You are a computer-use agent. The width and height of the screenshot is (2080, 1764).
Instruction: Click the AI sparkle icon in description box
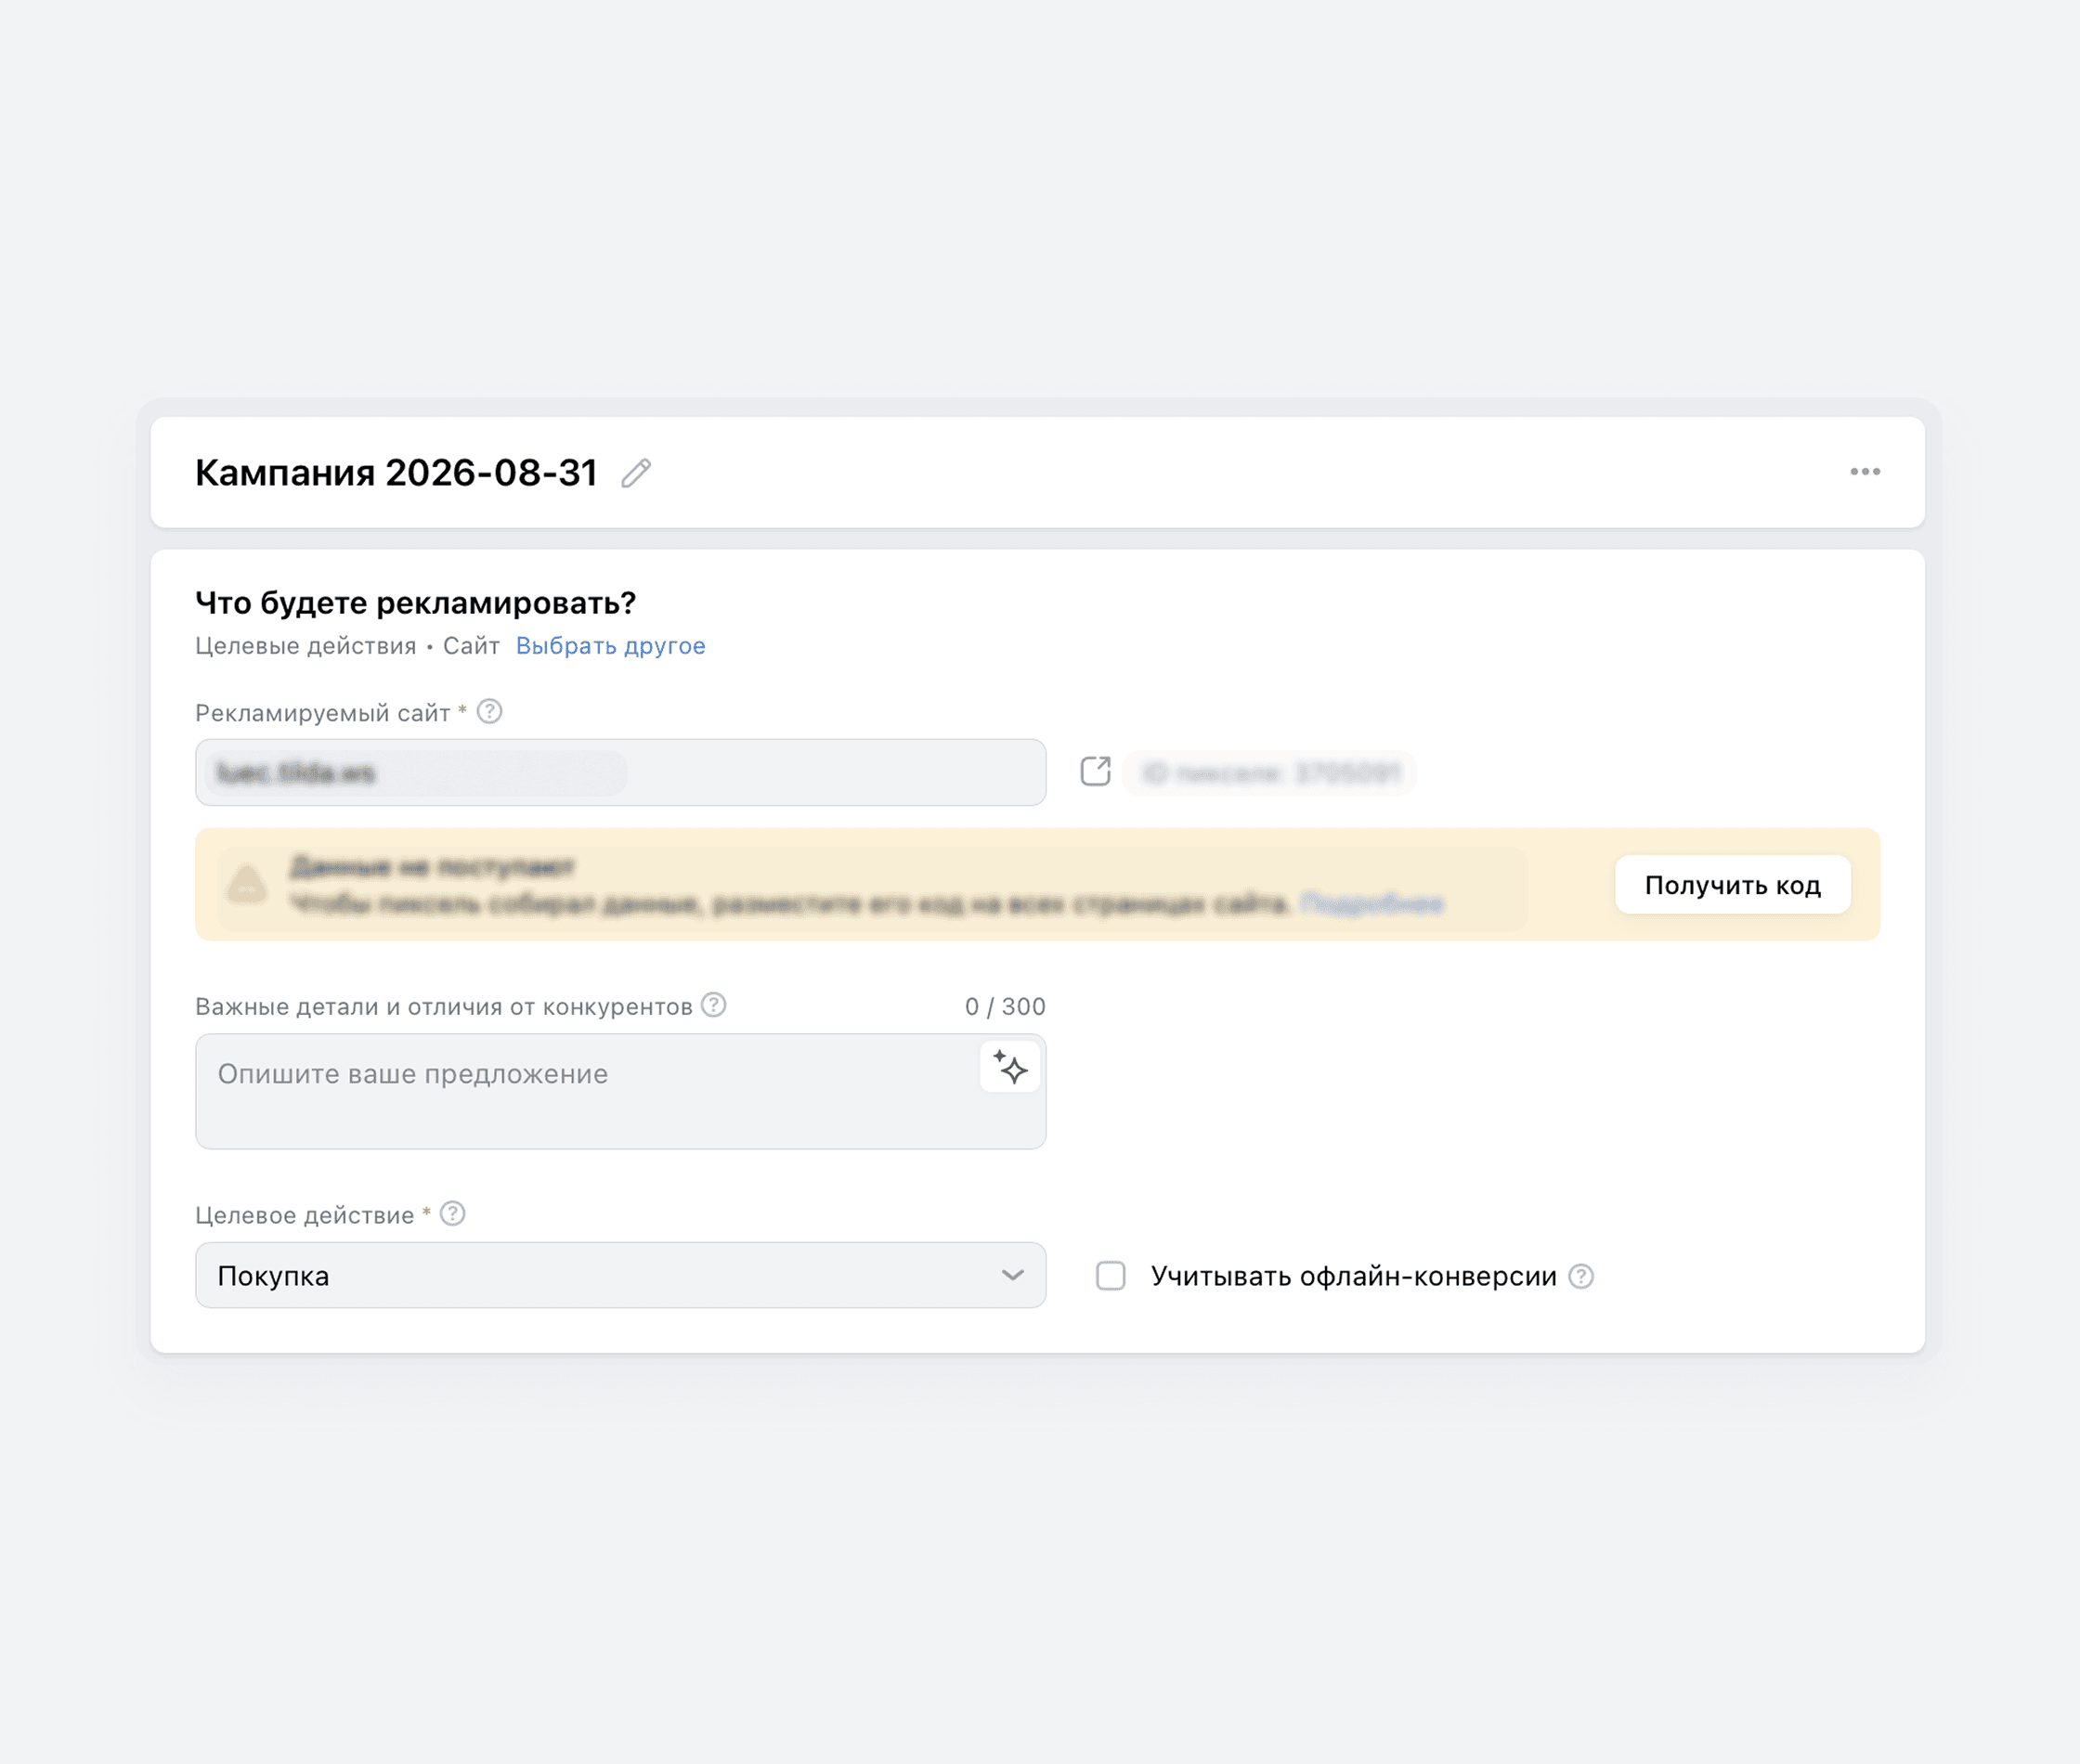(1011, 1068)
